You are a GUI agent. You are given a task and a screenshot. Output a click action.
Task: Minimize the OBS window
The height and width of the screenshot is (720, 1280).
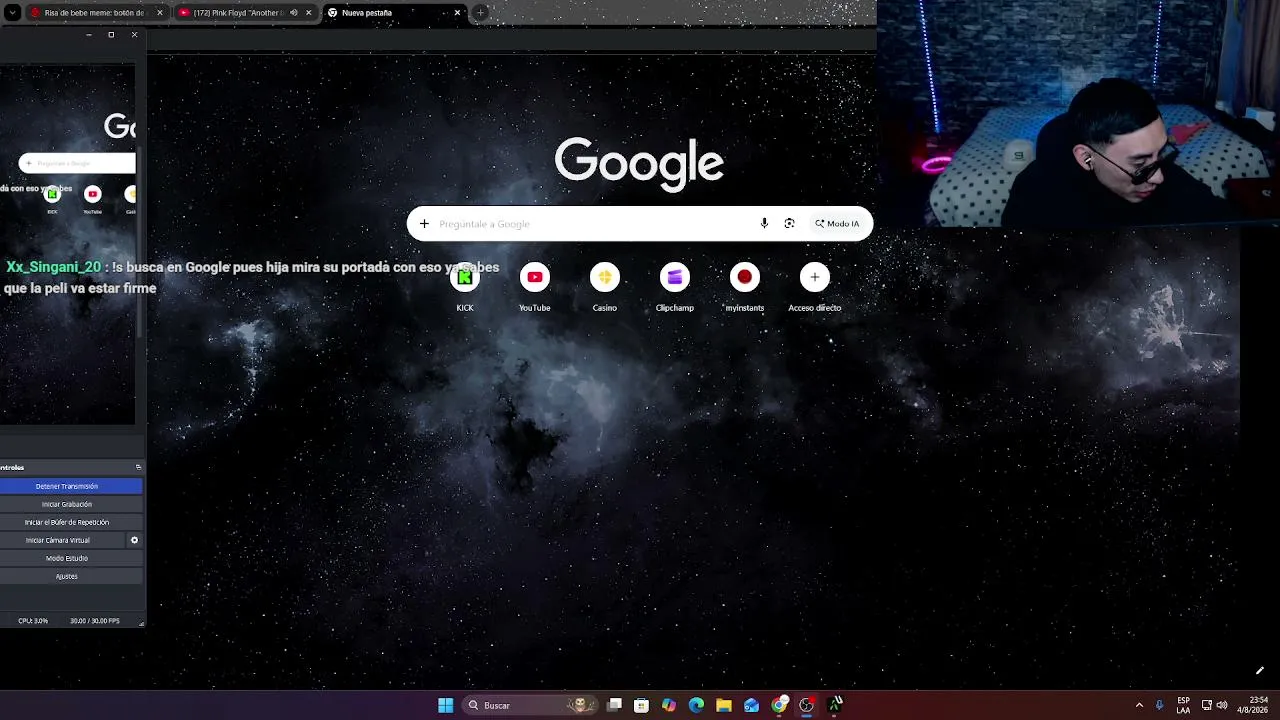pos(88,35)
